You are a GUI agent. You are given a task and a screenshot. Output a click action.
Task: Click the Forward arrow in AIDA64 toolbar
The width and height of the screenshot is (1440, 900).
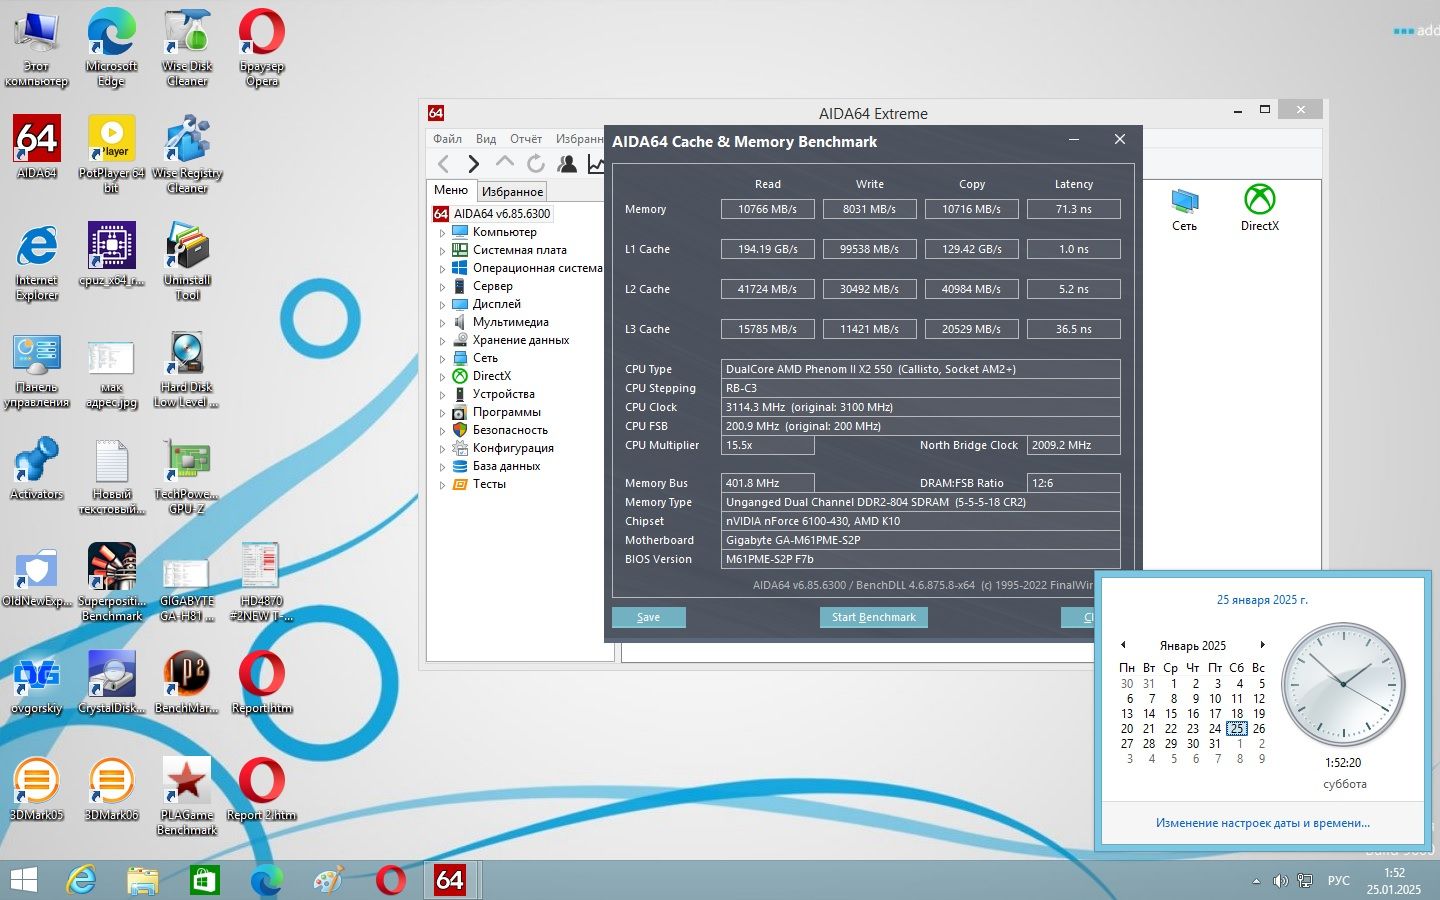pyautogui.click(x=473, y=164)
